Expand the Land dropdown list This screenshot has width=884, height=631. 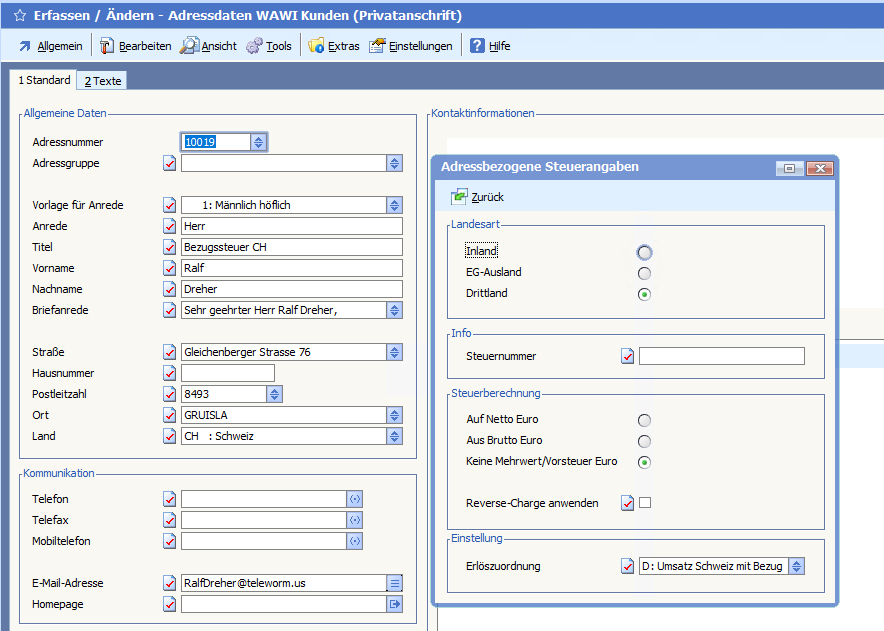pos(395,436)
